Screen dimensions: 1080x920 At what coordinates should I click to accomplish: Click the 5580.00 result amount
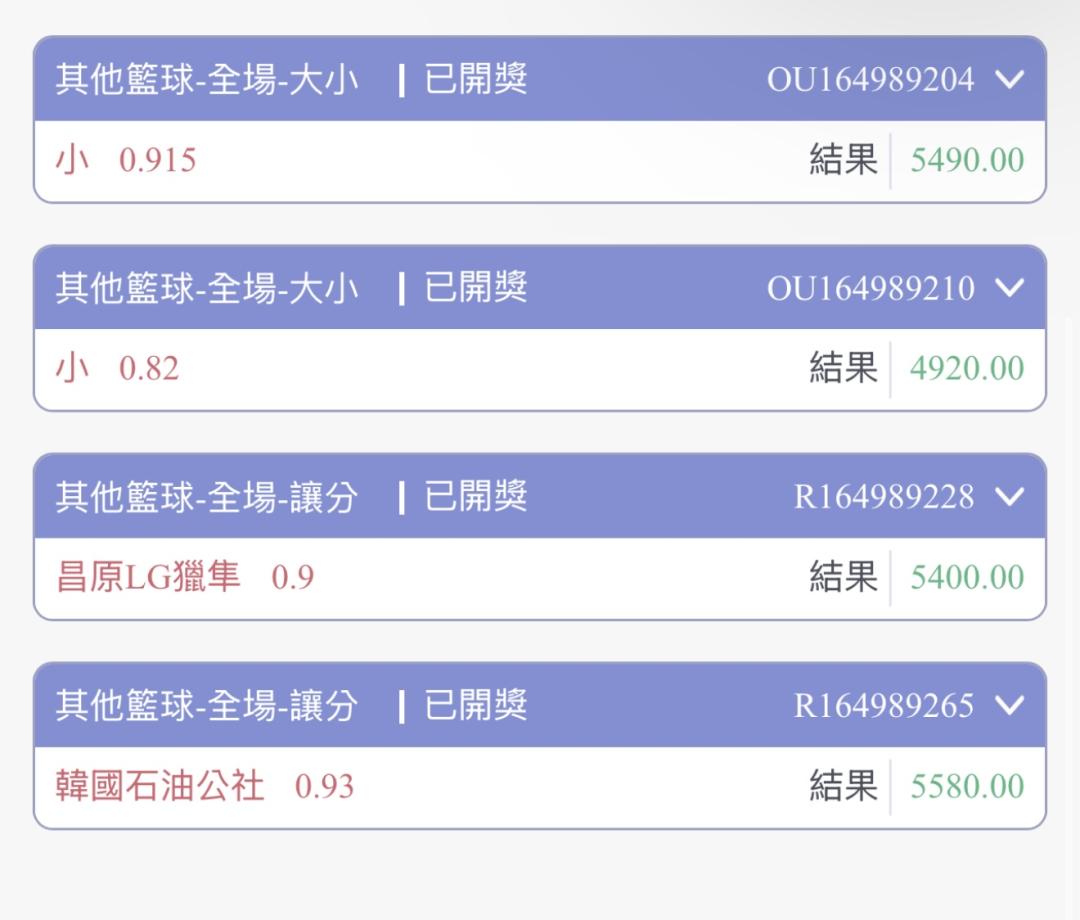[967, 786]
